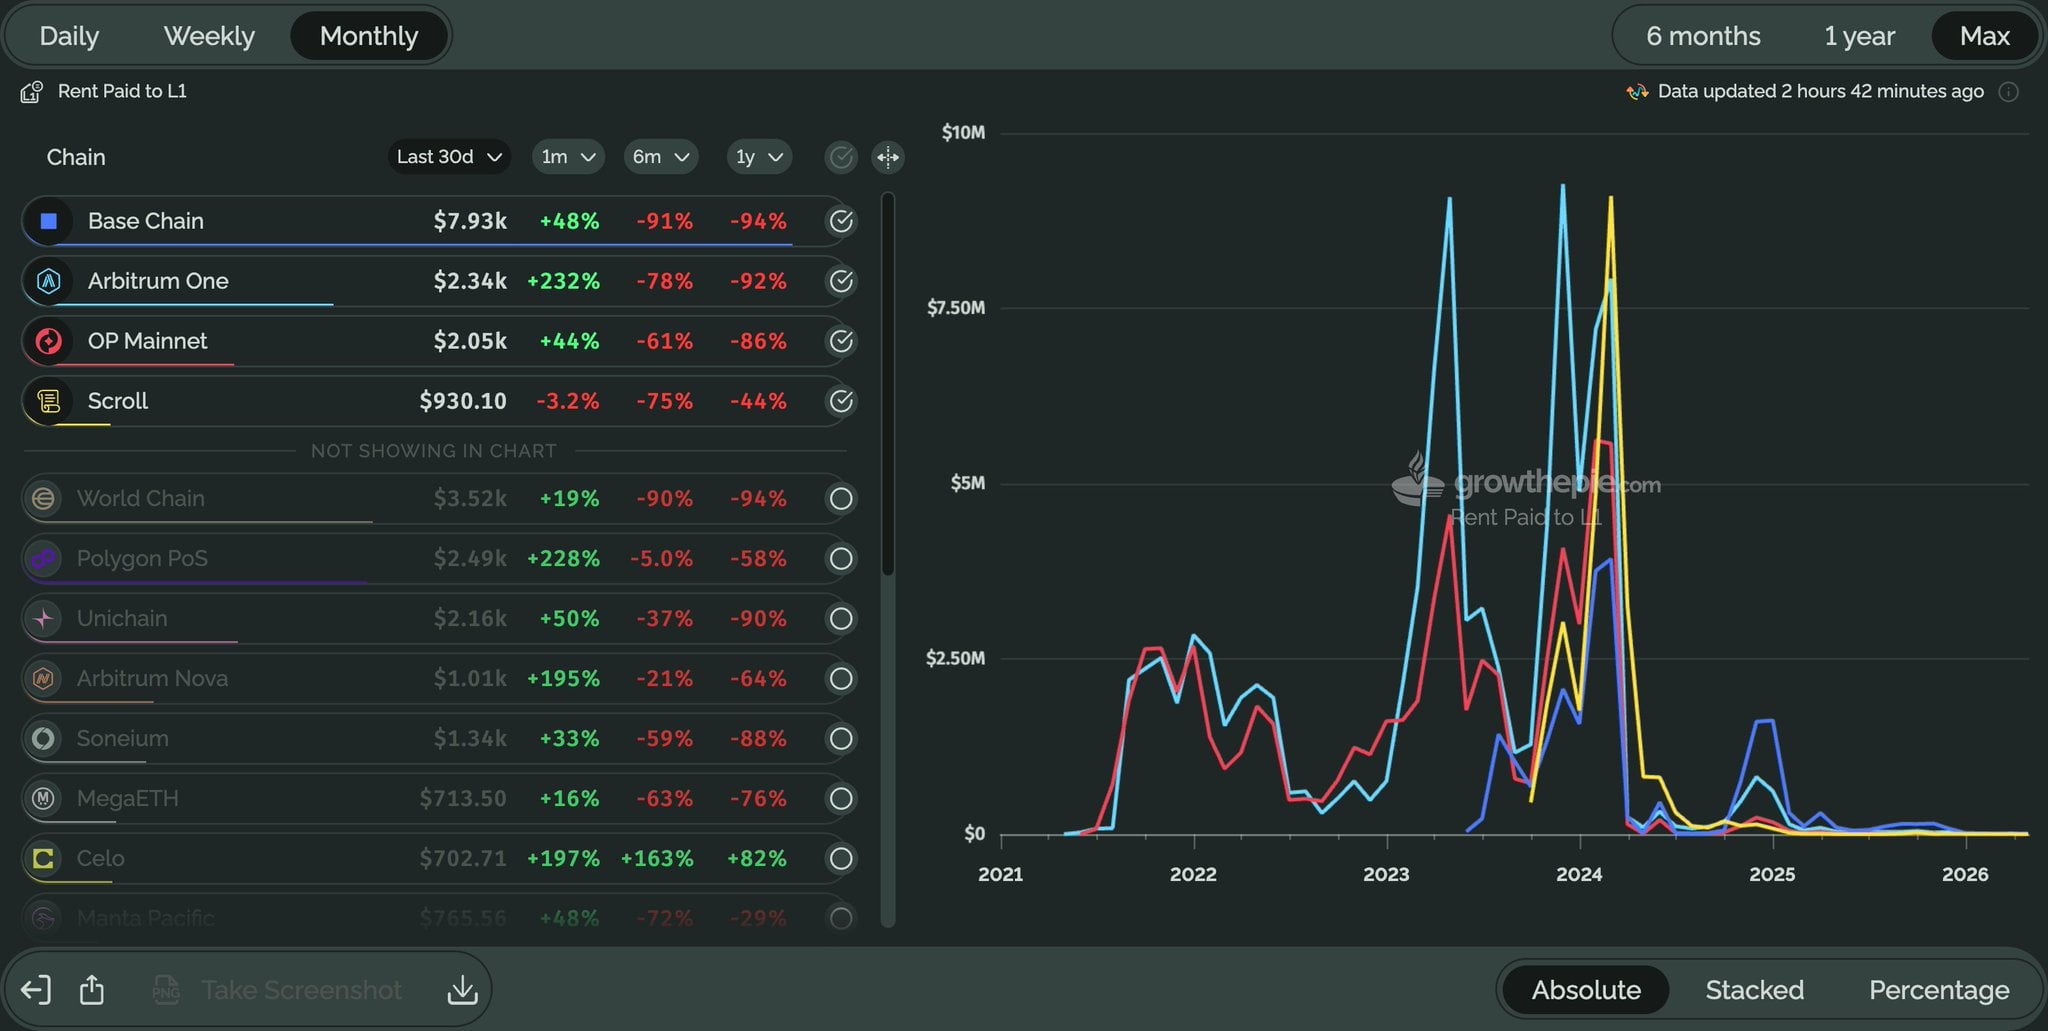This screenshot has height=1031, width=2048.
Task: Open the Last 30d sort dropdown
Action: 449,157
